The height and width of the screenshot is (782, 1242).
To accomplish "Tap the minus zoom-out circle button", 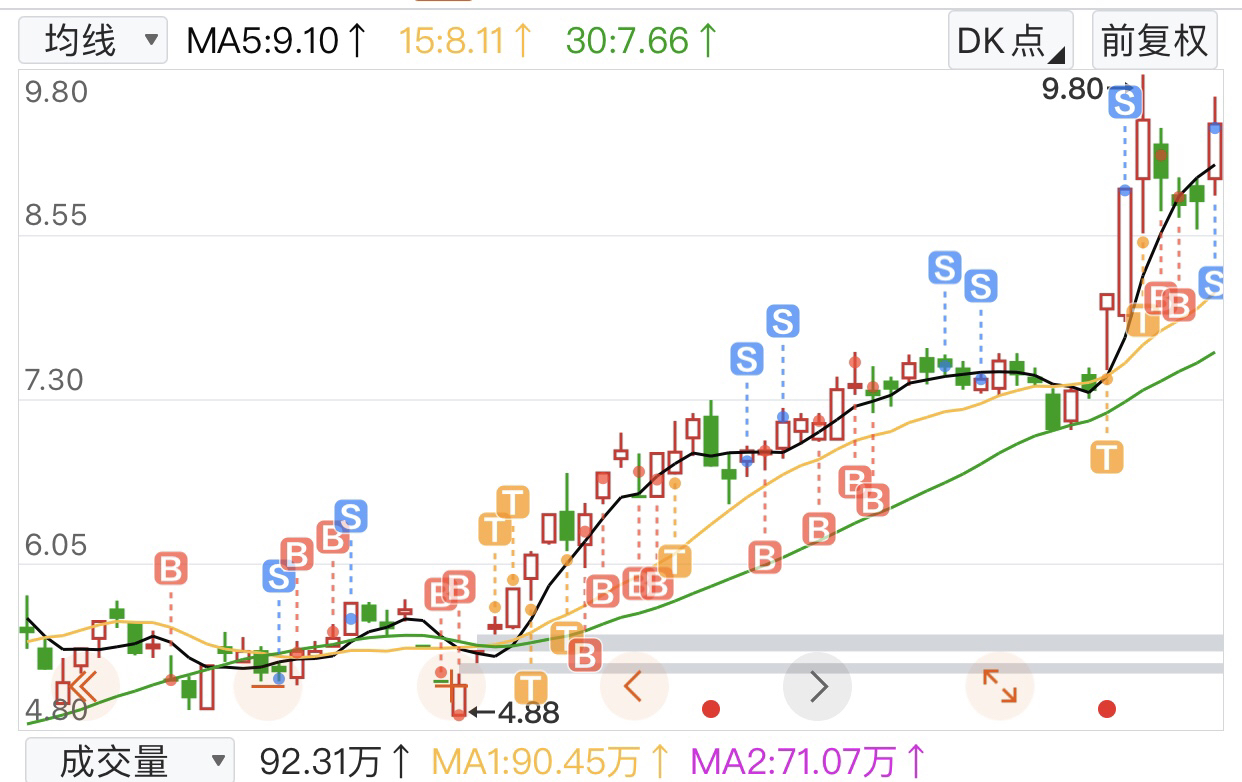I will (x=267, y=686).
